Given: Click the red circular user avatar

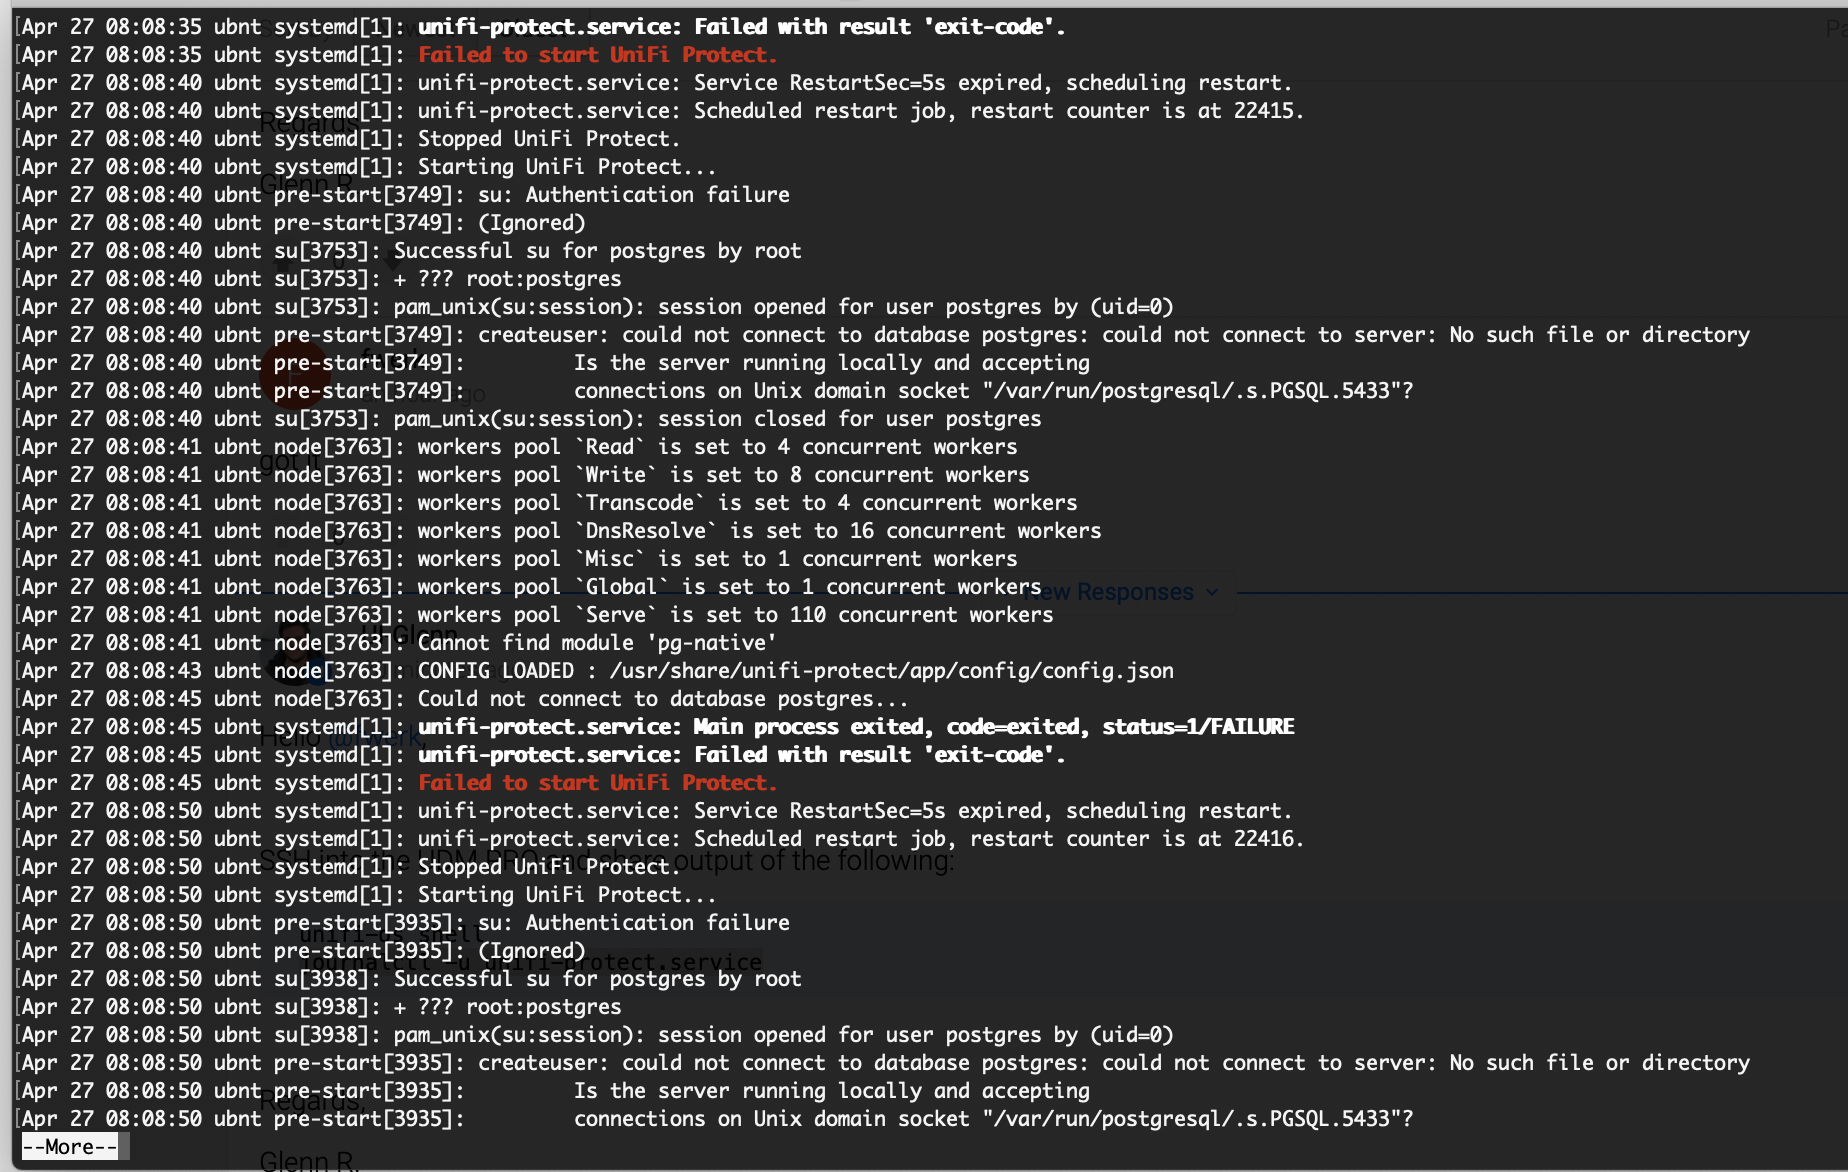Looking at the screenshot, I should 295,375.
